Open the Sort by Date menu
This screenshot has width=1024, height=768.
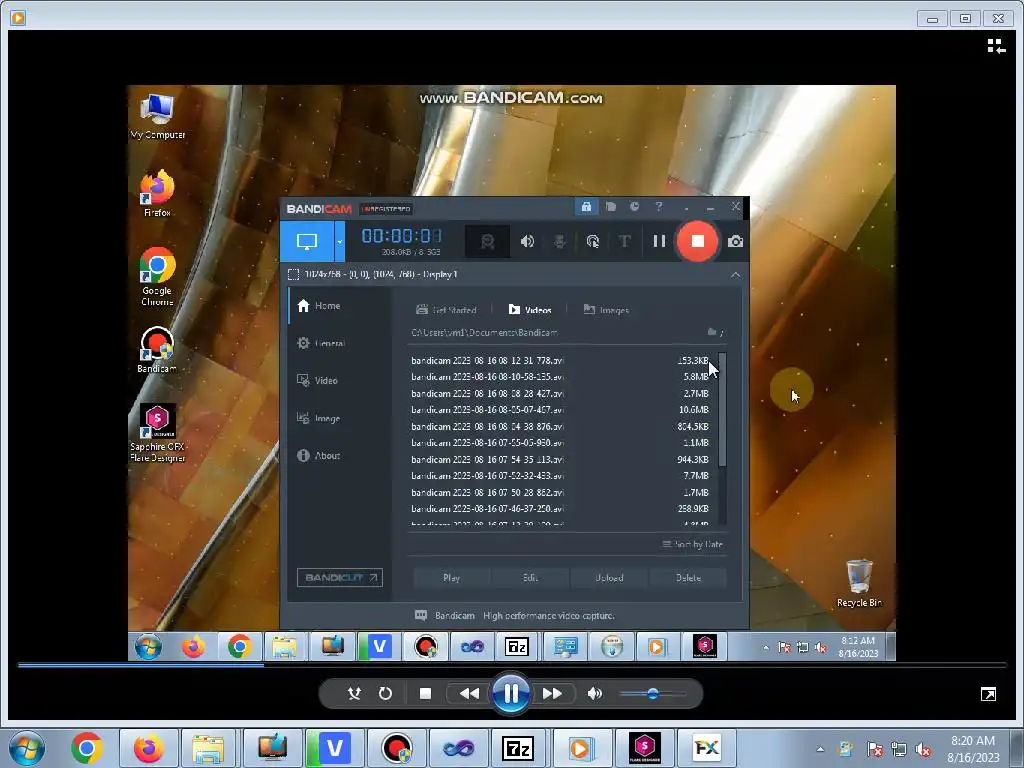(693, 544)
